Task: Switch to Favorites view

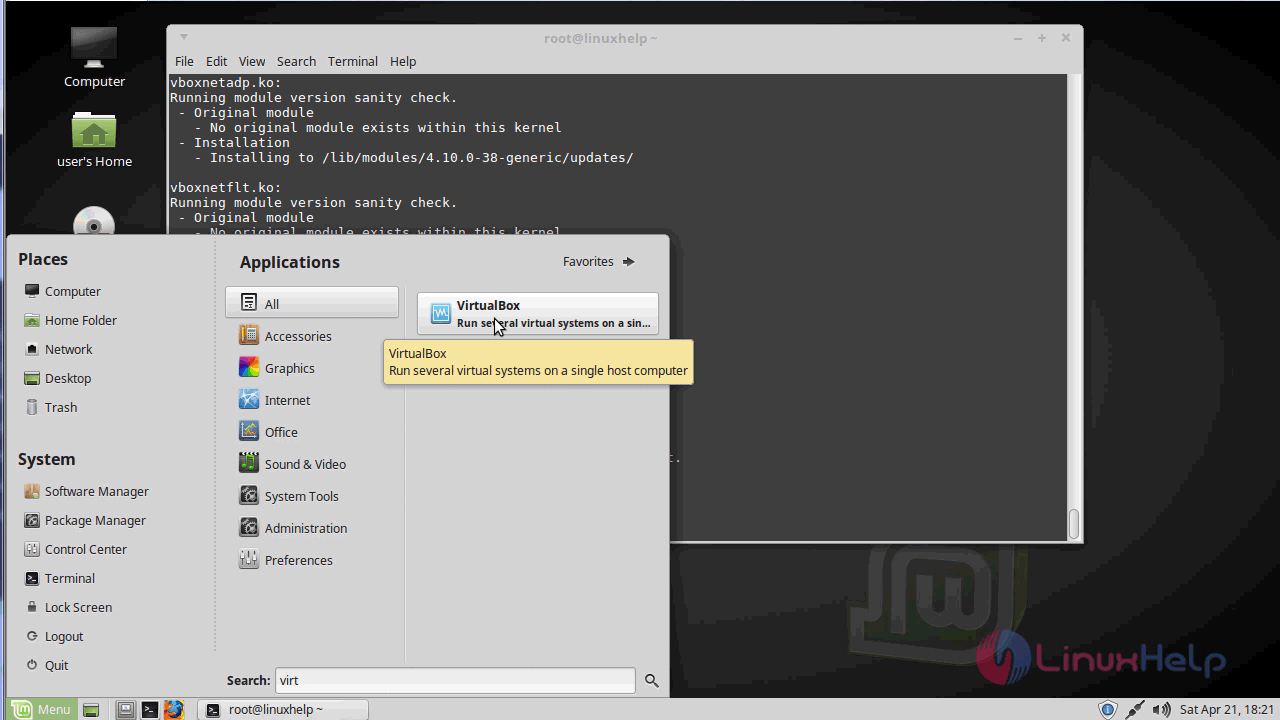Action: [x=598, y=261]
